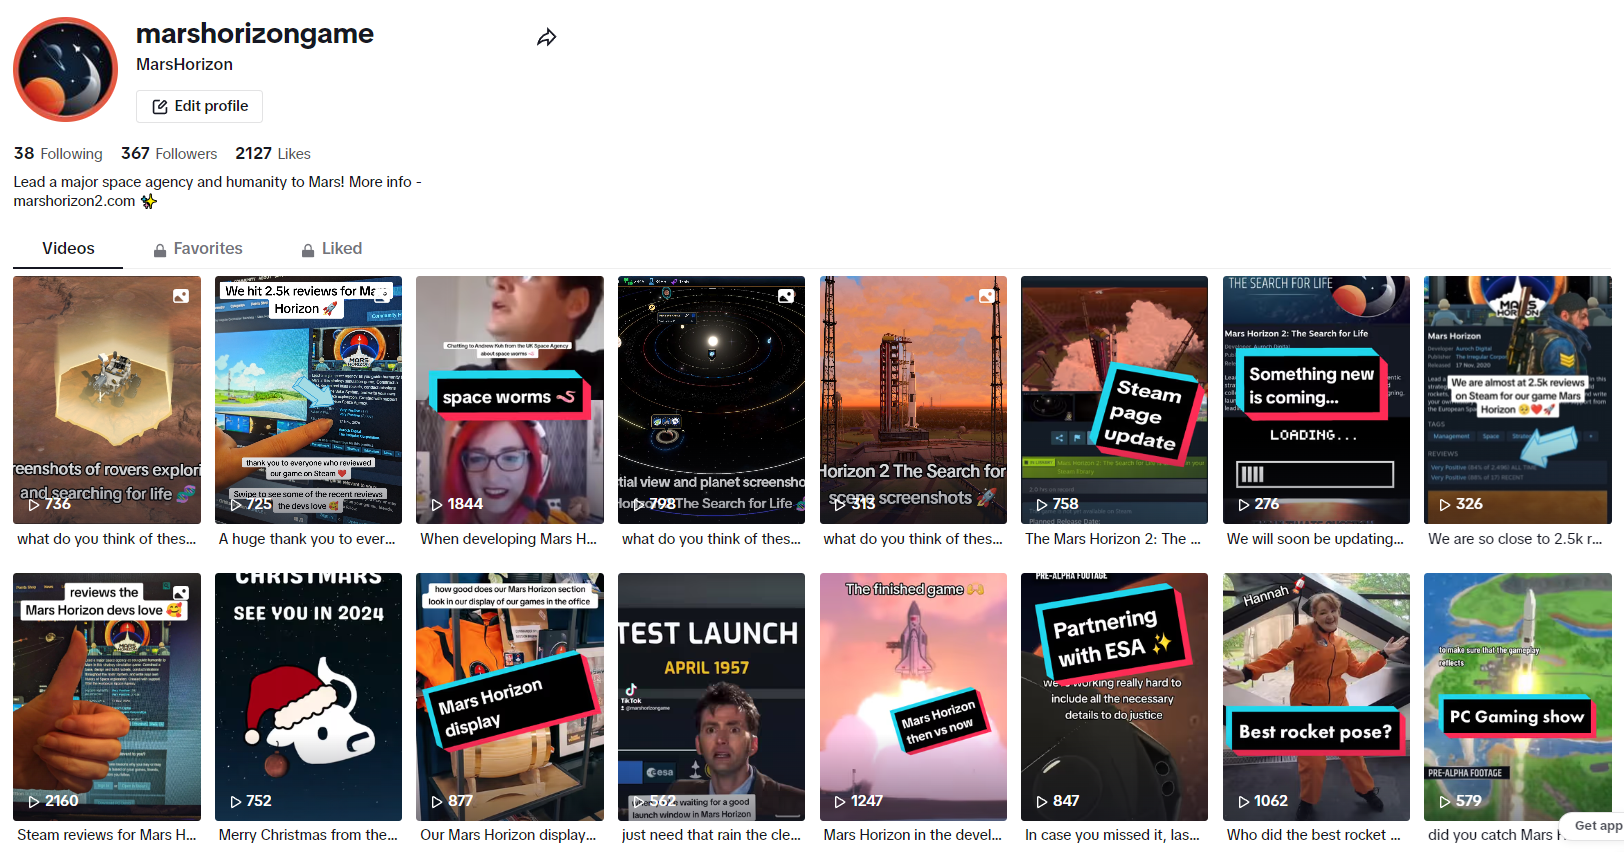Click the share profile arrow icon
The width and height of the screenshot is (1624, 852).
(546, 38)
